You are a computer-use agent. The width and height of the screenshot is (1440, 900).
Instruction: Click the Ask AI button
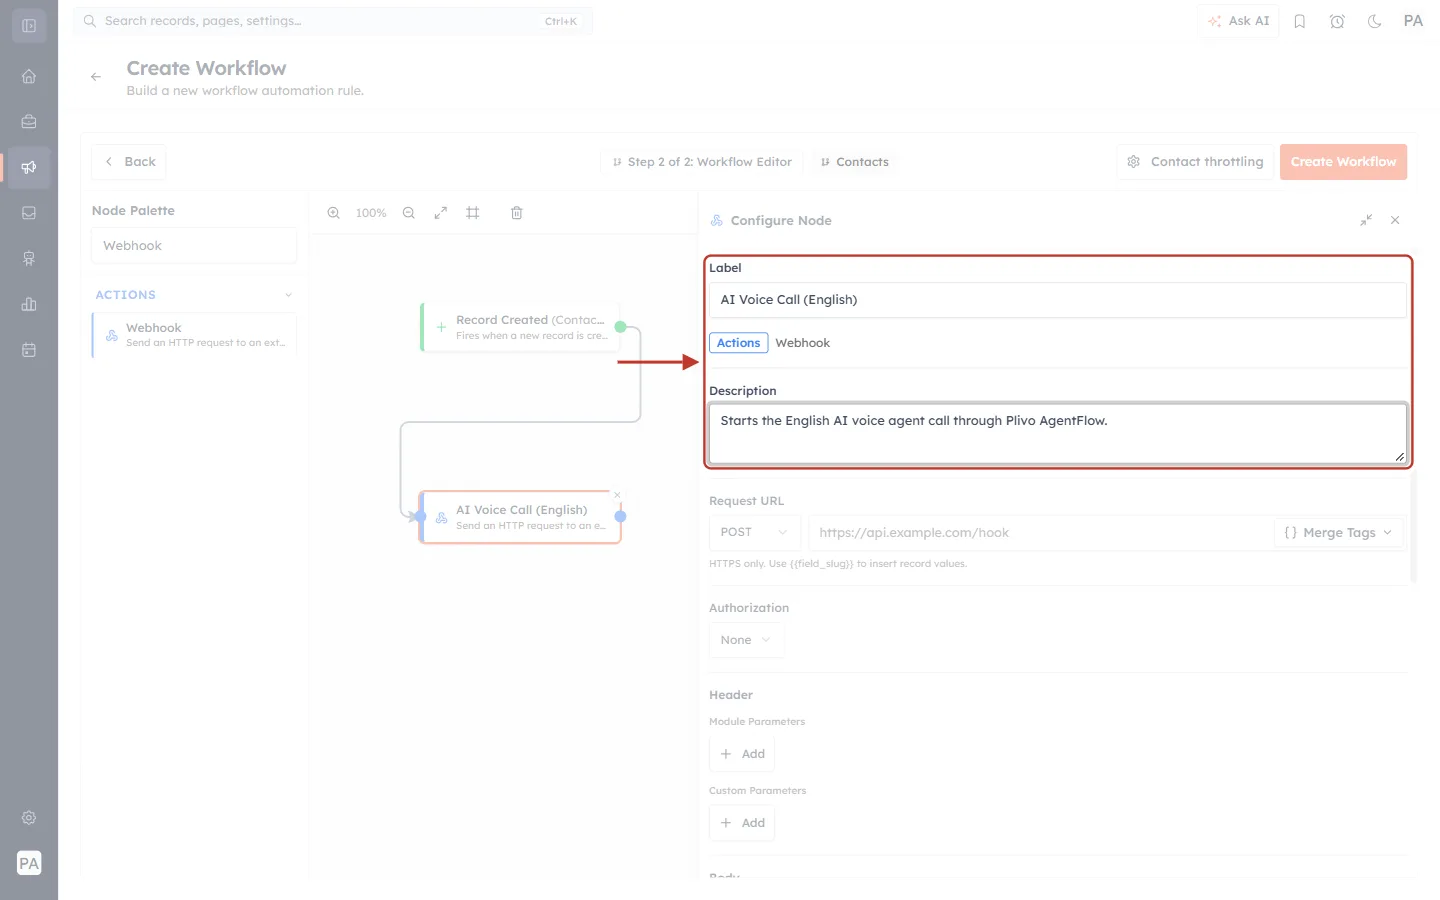1238,21
